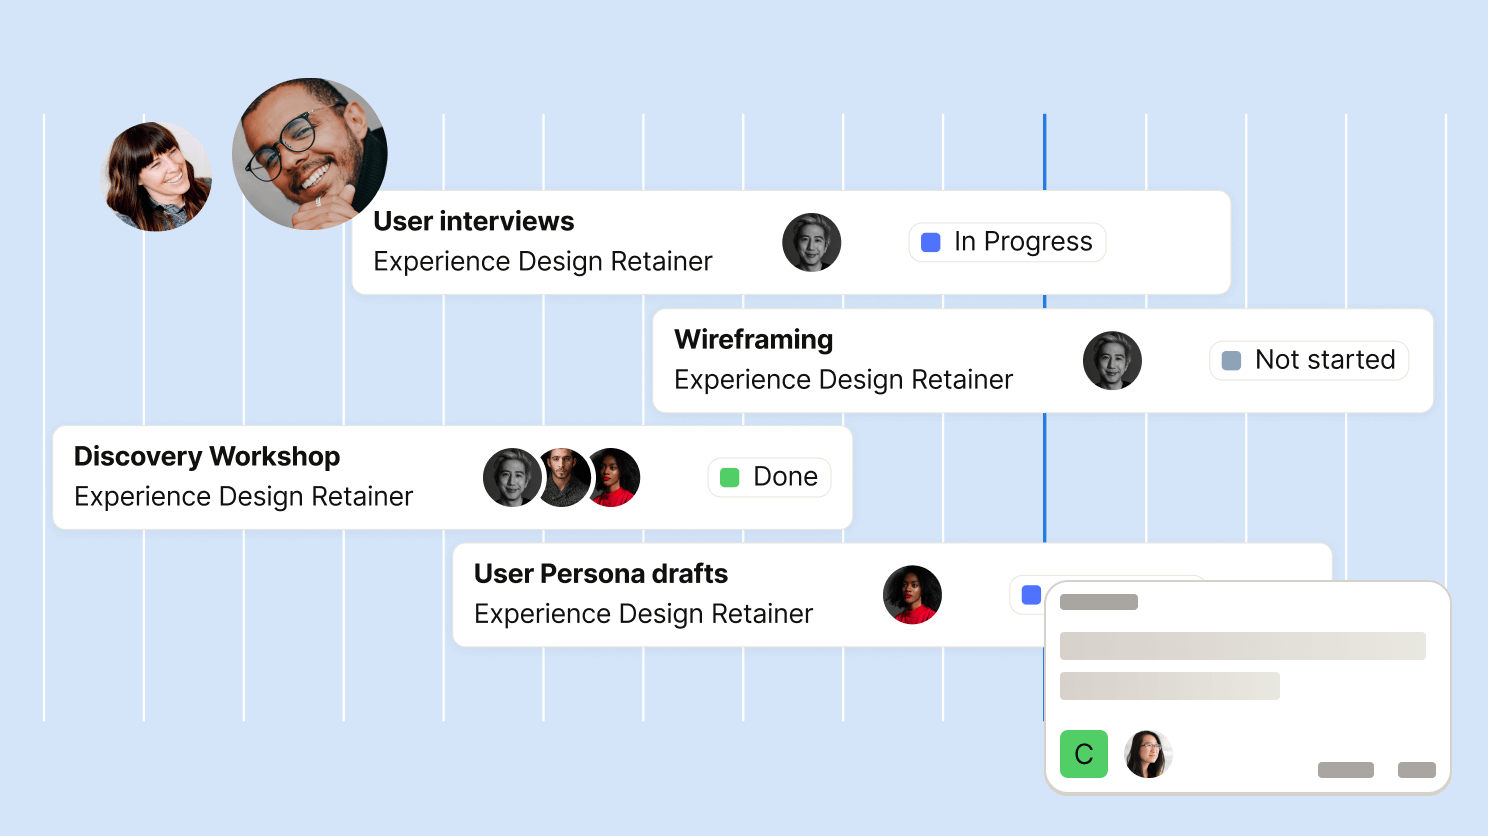Click the red-dressed assignee avatar on User Persona drafts
The image size is (1488, 836).
point(912,595)
